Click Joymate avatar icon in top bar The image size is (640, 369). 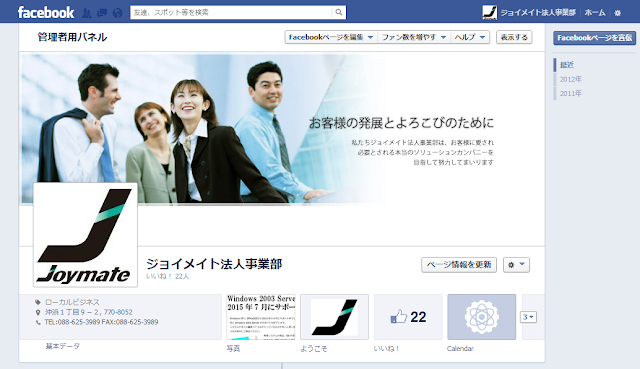pos(489,13)
